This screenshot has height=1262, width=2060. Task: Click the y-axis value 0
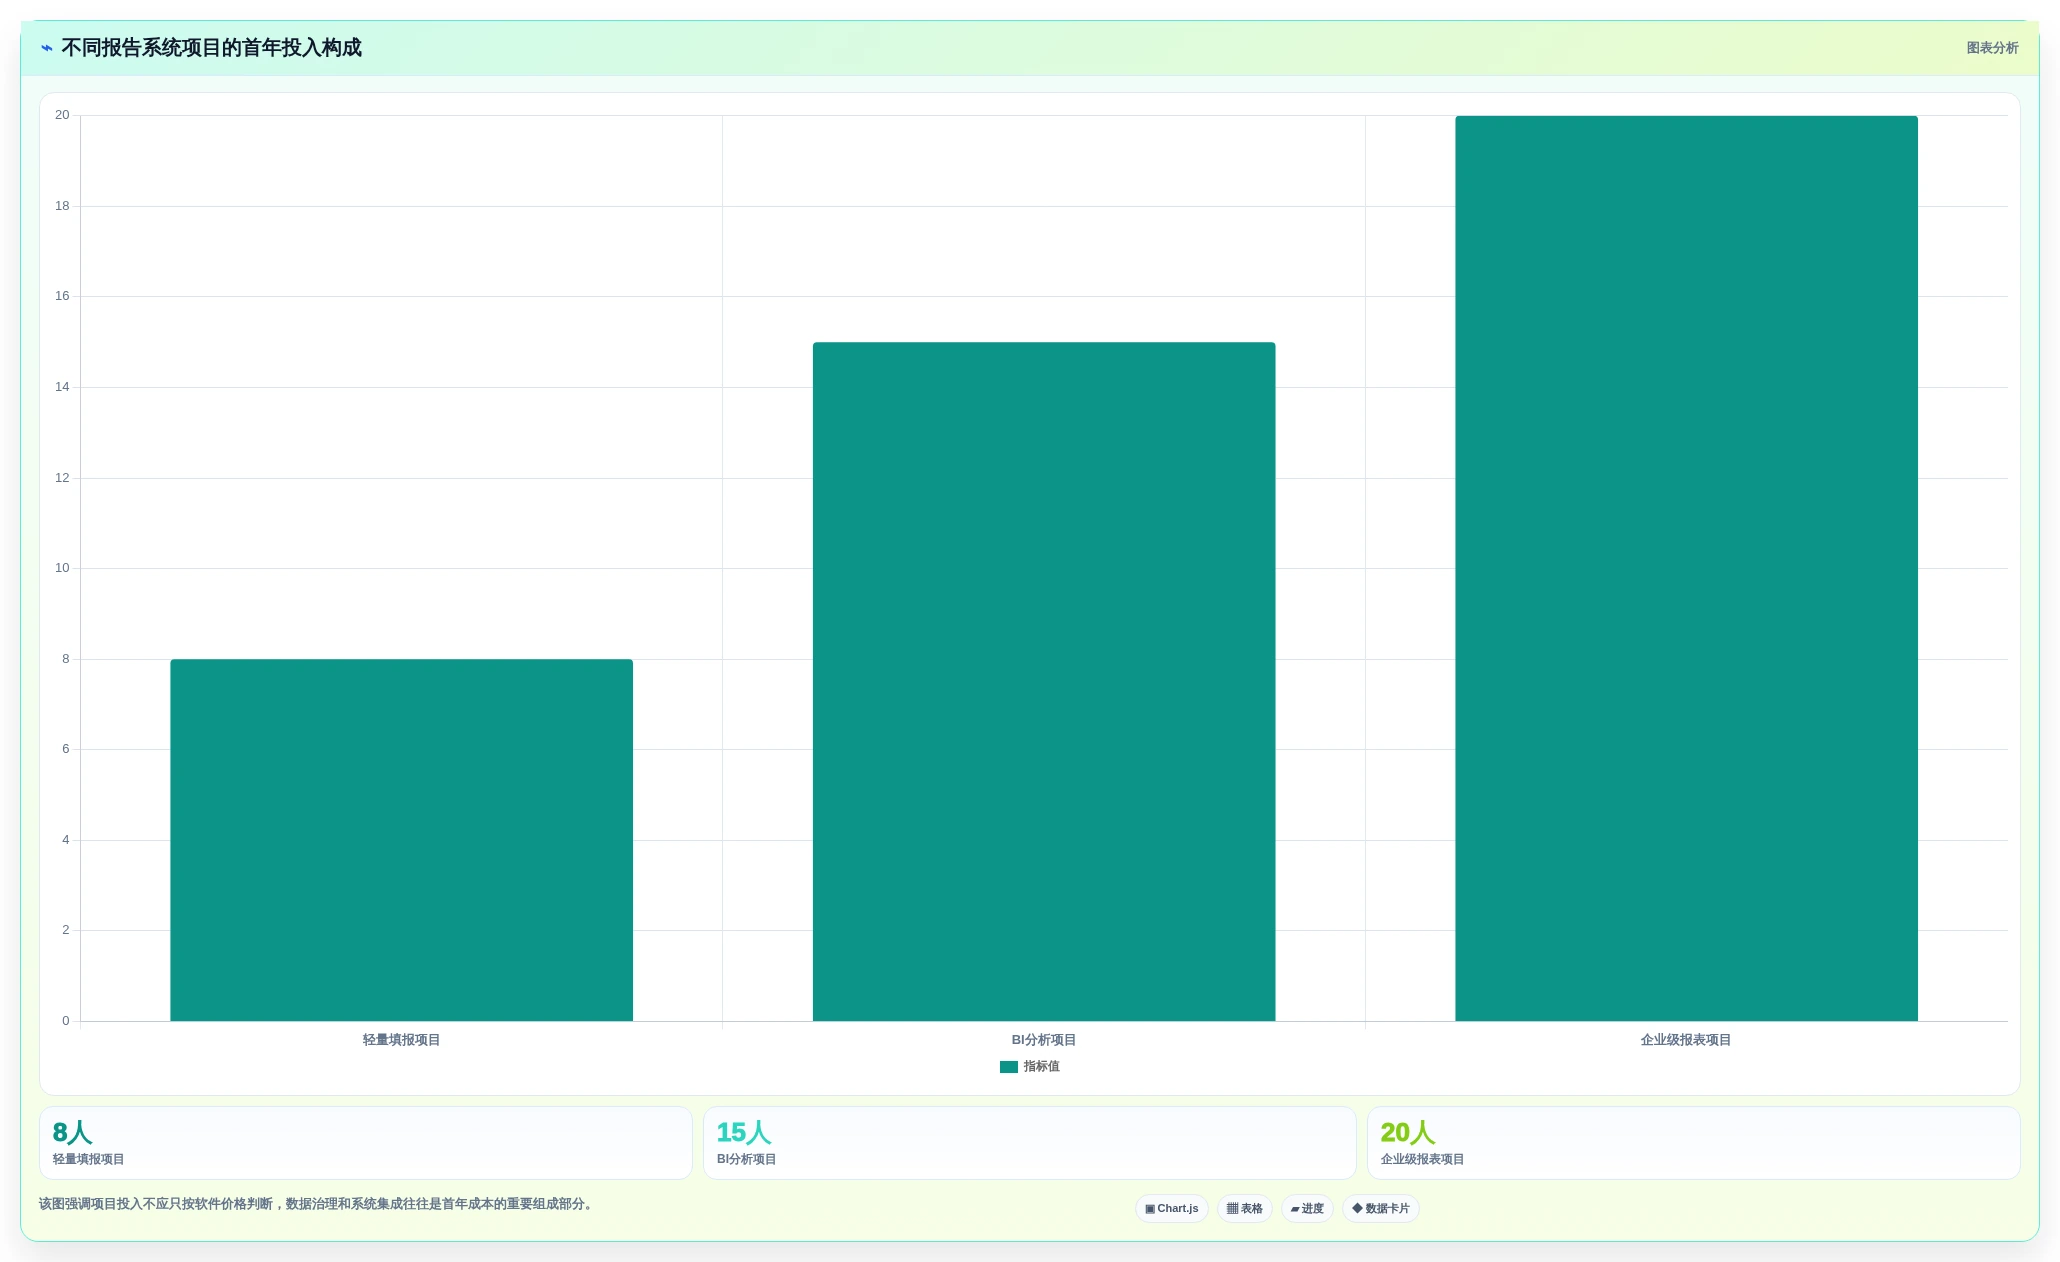(66, 1021)
